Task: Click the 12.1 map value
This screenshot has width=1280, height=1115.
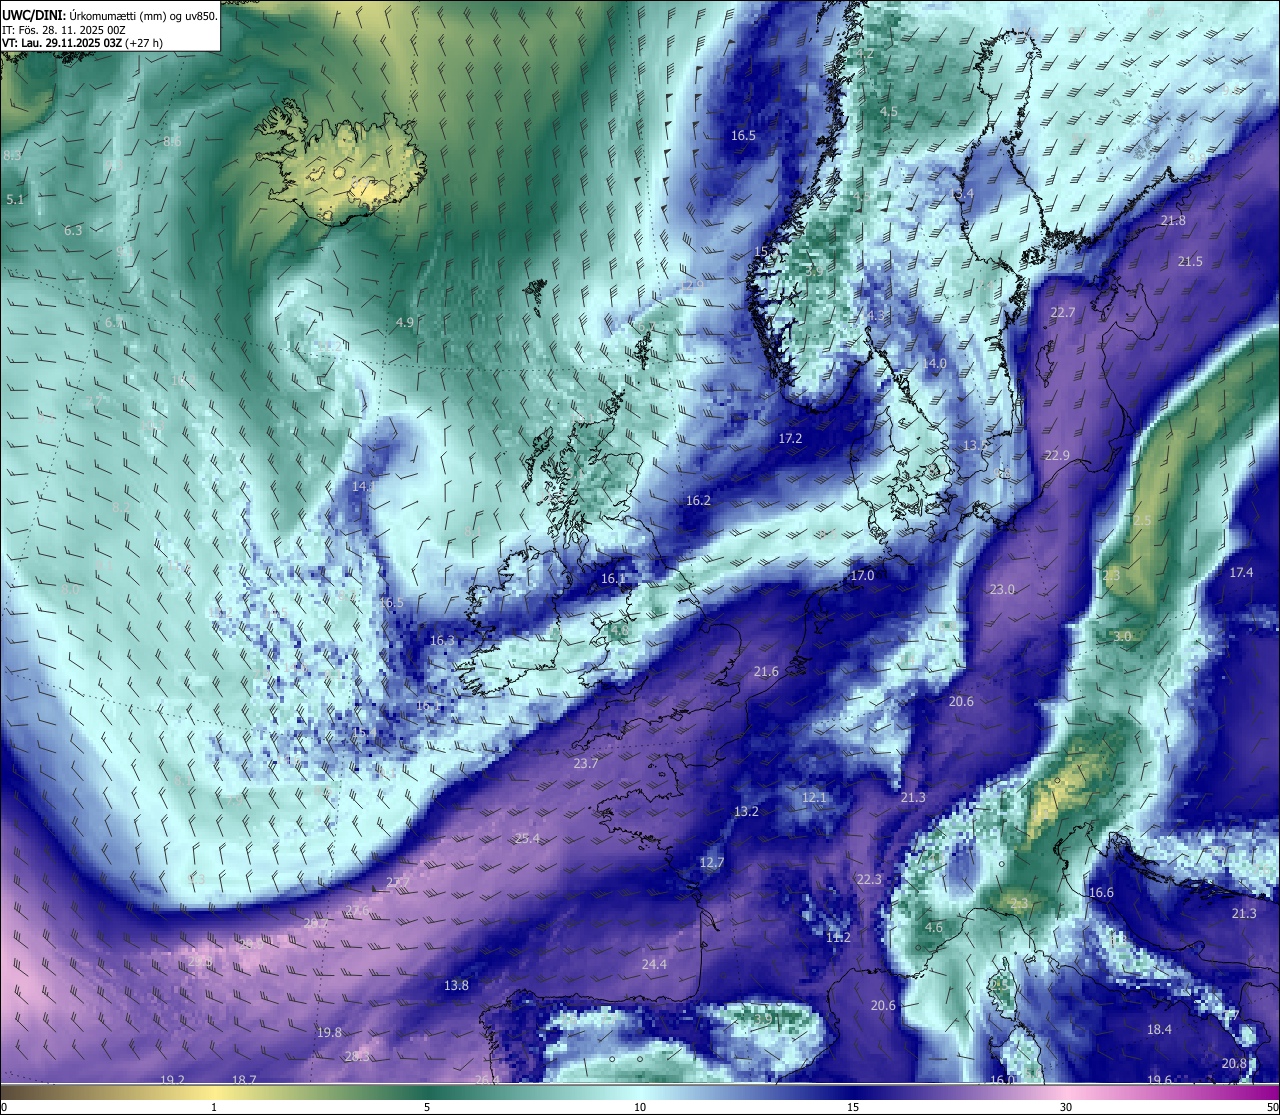Action: [814, 797]
